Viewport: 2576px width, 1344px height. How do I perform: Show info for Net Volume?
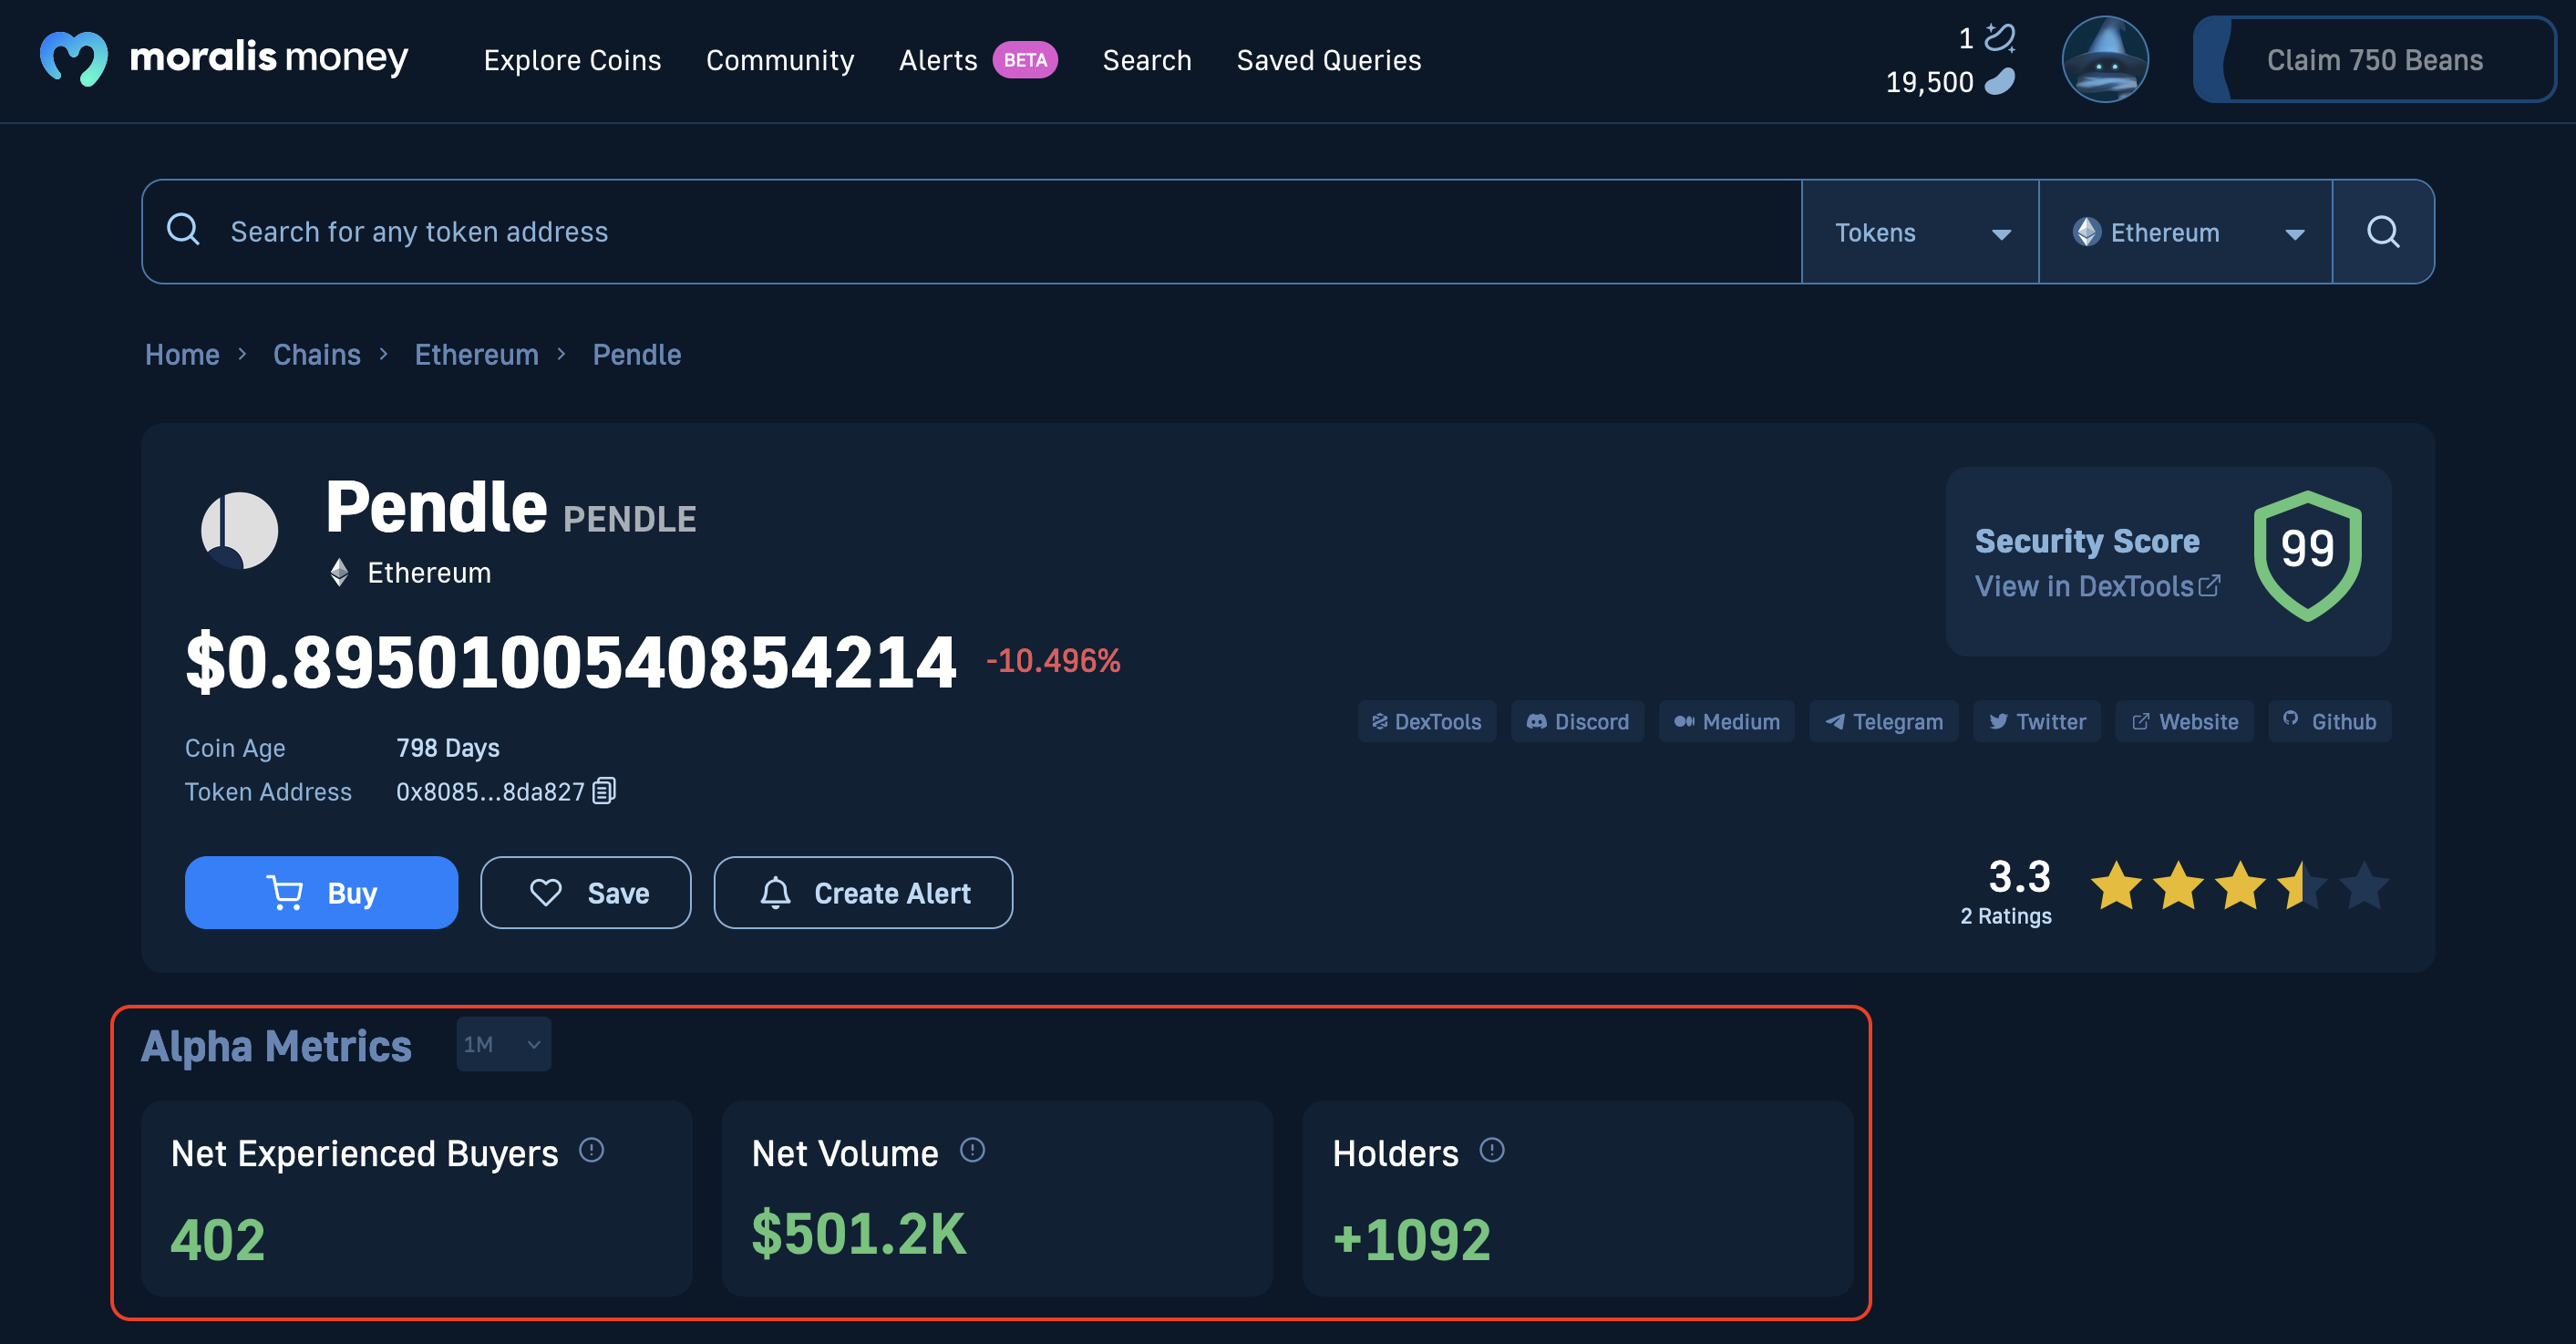(972, 1150)
